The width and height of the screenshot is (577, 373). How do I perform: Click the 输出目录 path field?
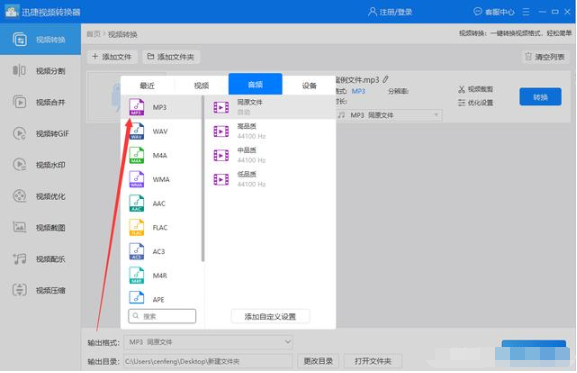tap(208, 361)
